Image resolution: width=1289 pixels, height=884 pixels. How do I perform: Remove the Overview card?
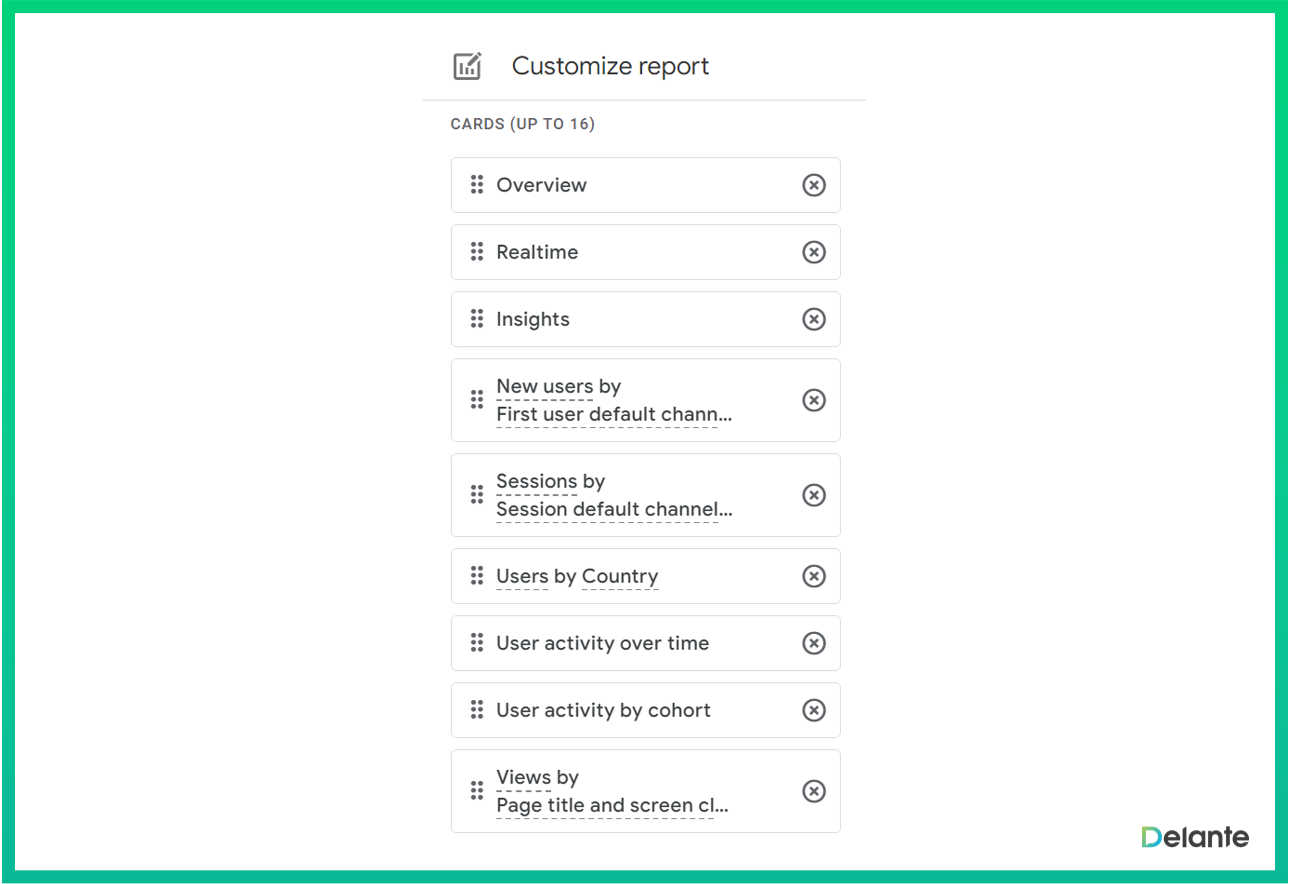[814, 185]
